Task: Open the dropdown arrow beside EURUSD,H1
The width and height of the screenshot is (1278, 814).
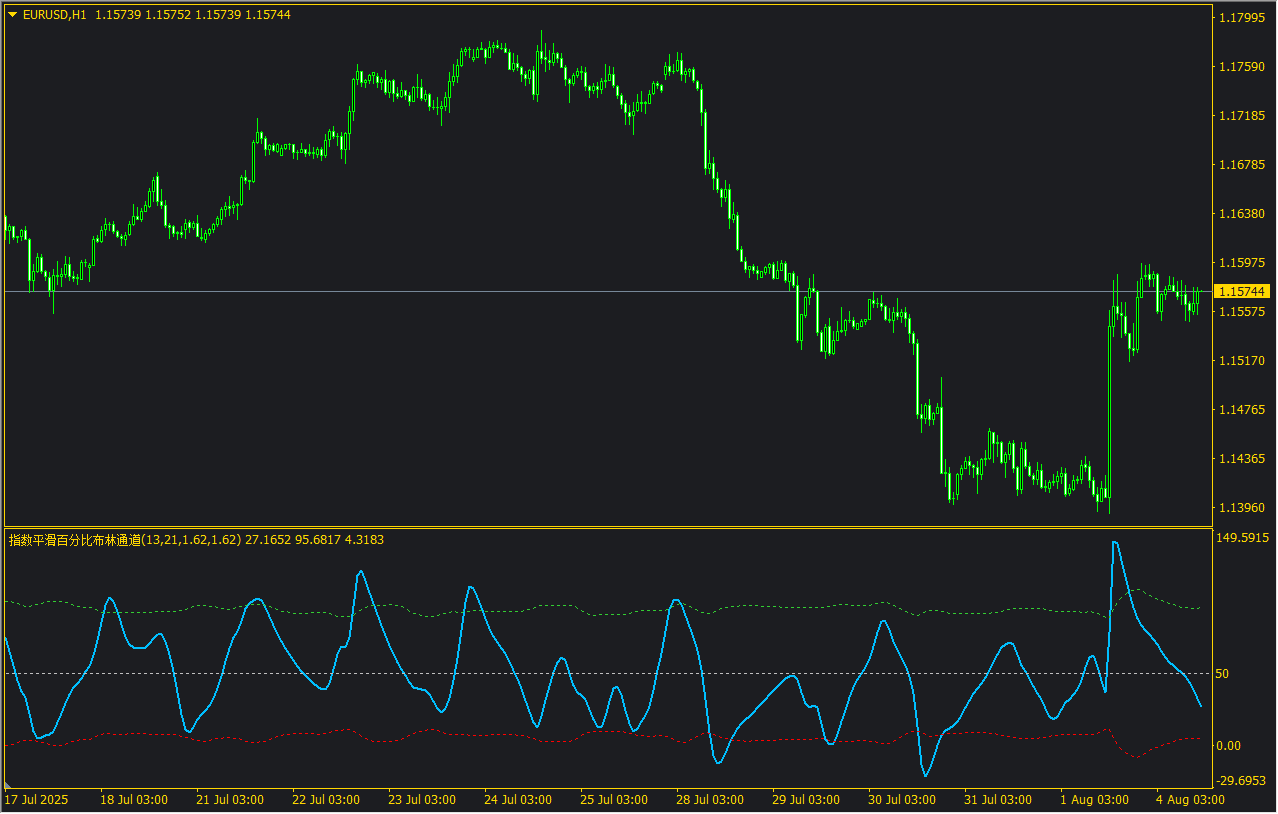Action: tap(13, 15)
